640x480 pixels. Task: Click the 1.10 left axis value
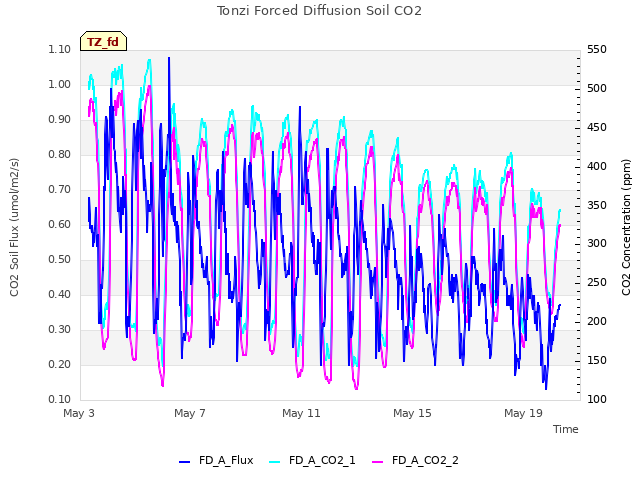coord(60,49)
